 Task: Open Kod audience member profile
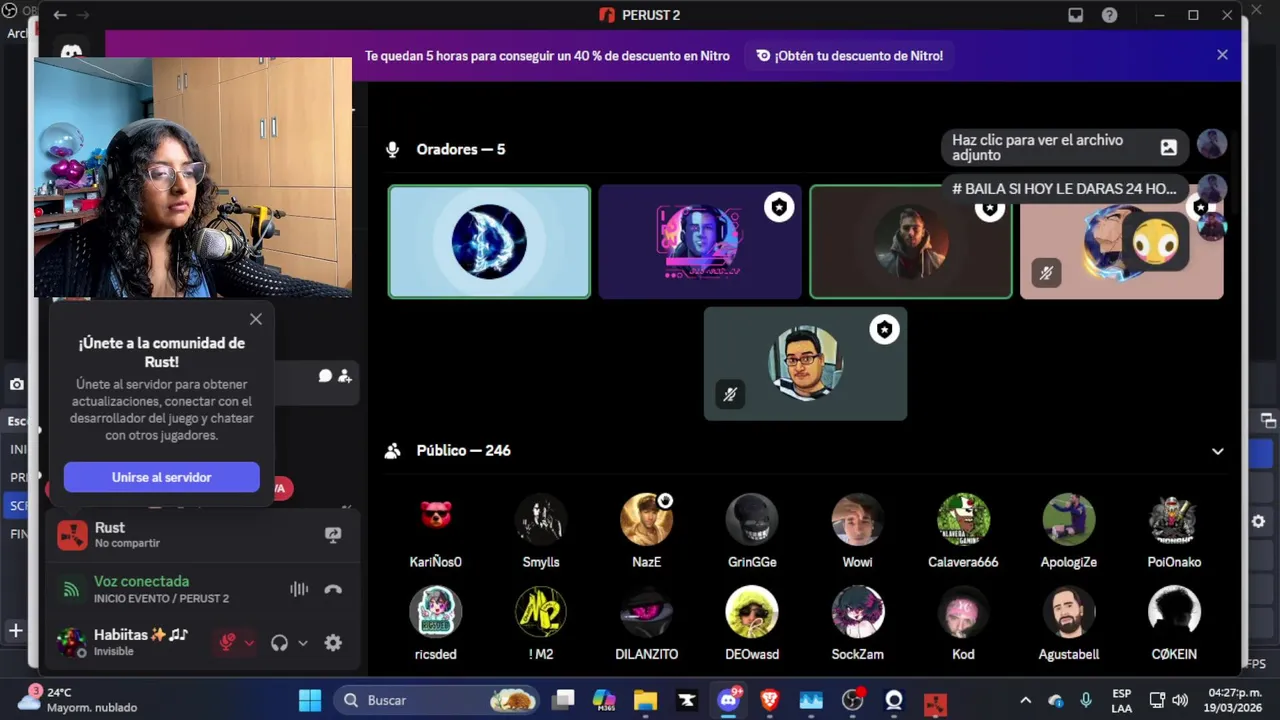(x=963, y=624)
